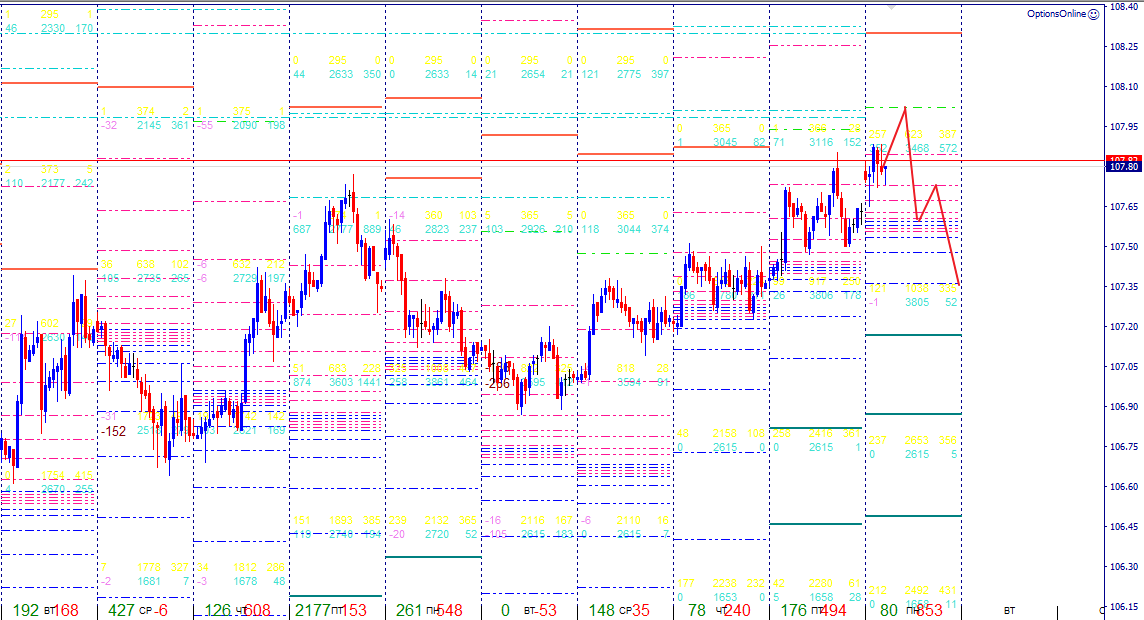
Task: Click the 106.60 price scale label
Action: 1124,487
